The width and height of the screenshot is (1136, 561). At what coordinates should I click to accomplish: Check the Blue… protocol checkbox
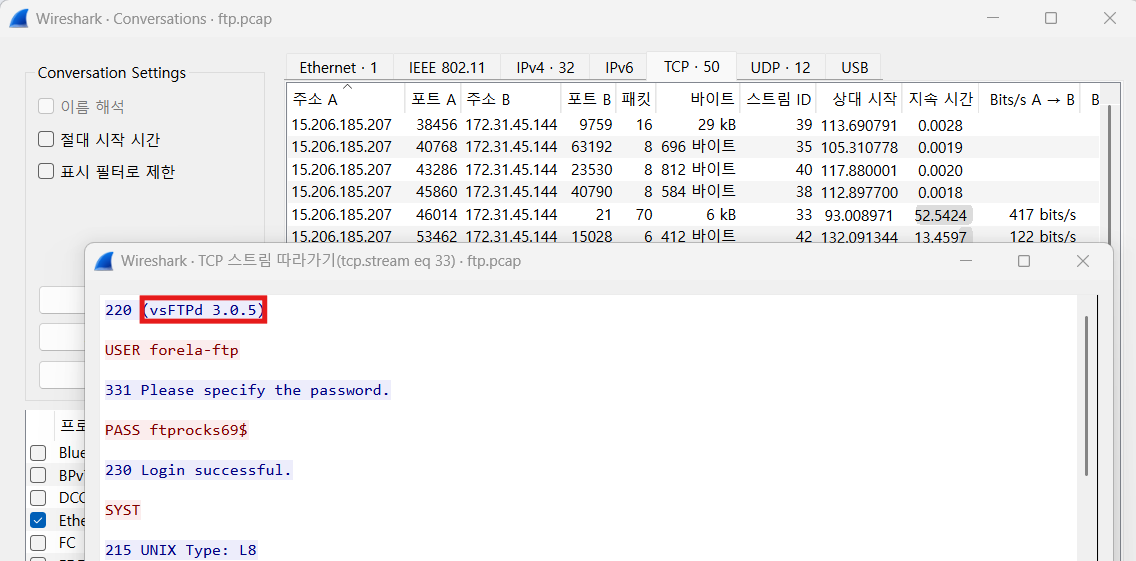click(38, 453)
